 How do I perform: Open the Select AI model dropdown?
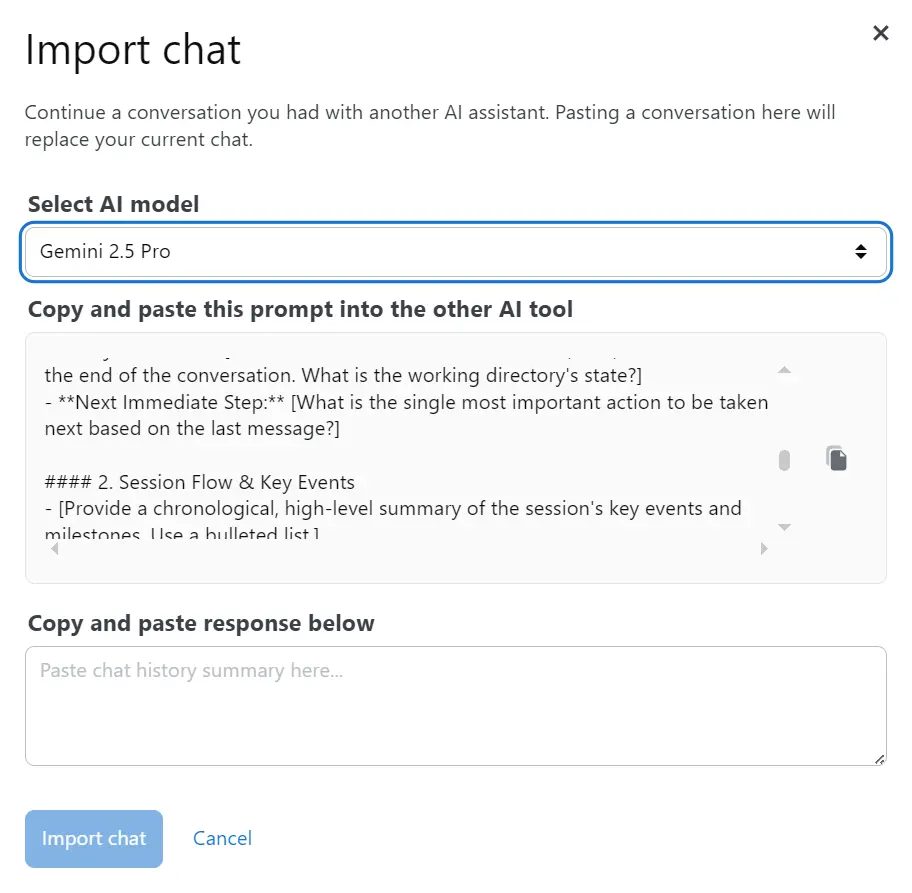click(456, 252)
